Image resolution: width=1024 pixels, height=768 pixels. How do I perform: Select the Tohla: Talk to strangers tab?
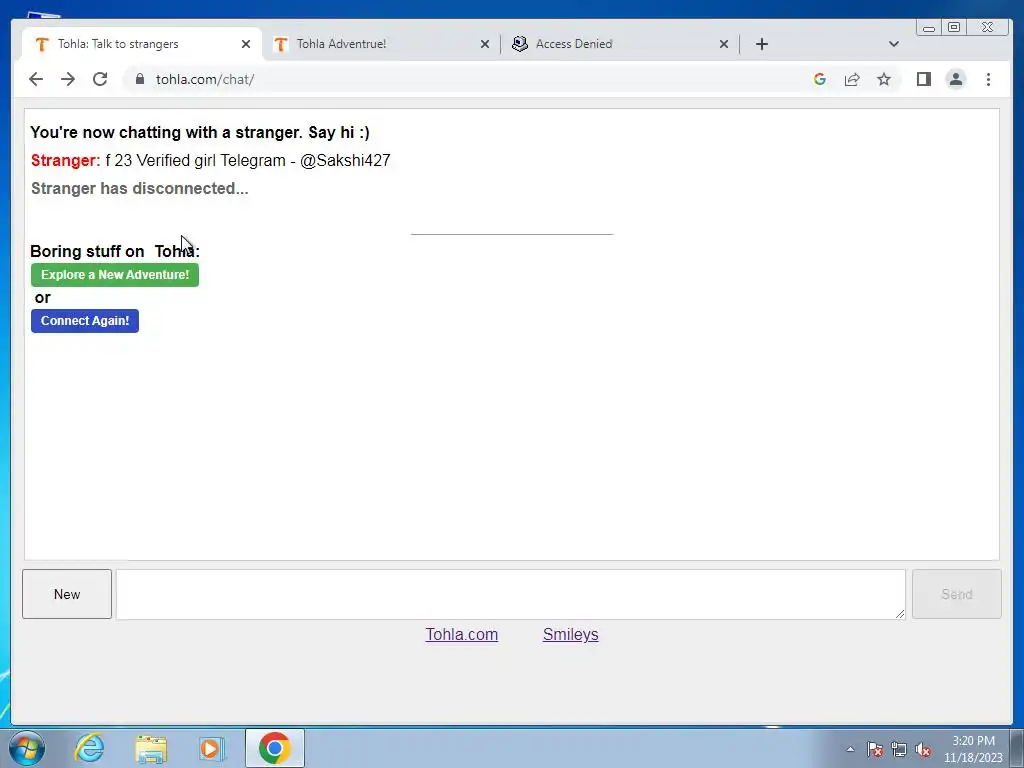[x=140, y=44]
